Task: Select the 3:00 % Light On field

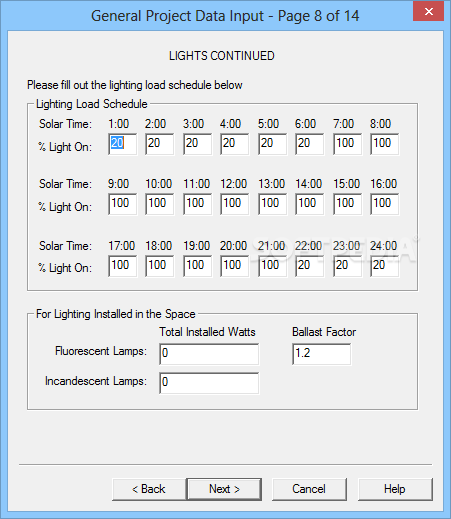Action: tap(197, 144)
